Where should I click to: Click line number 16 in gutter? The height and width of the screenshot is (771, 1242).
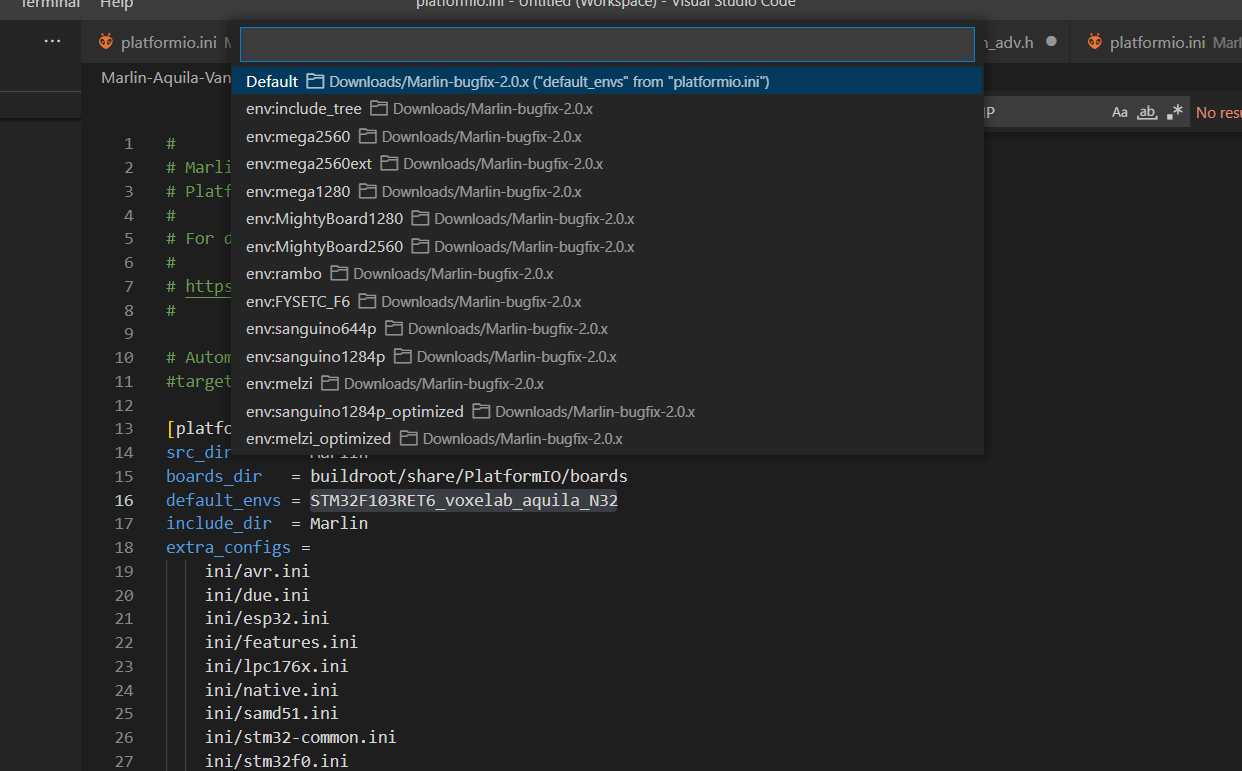pyautogui.click(x=124, y=500)
